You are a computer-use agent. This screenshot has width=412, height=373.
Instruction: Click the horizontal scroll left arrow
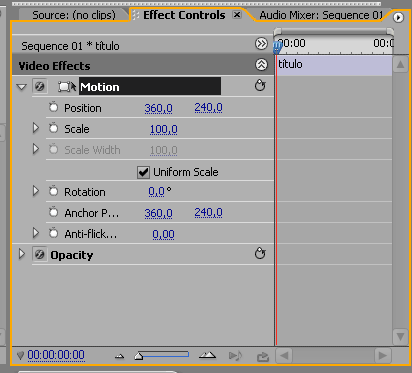284,355
